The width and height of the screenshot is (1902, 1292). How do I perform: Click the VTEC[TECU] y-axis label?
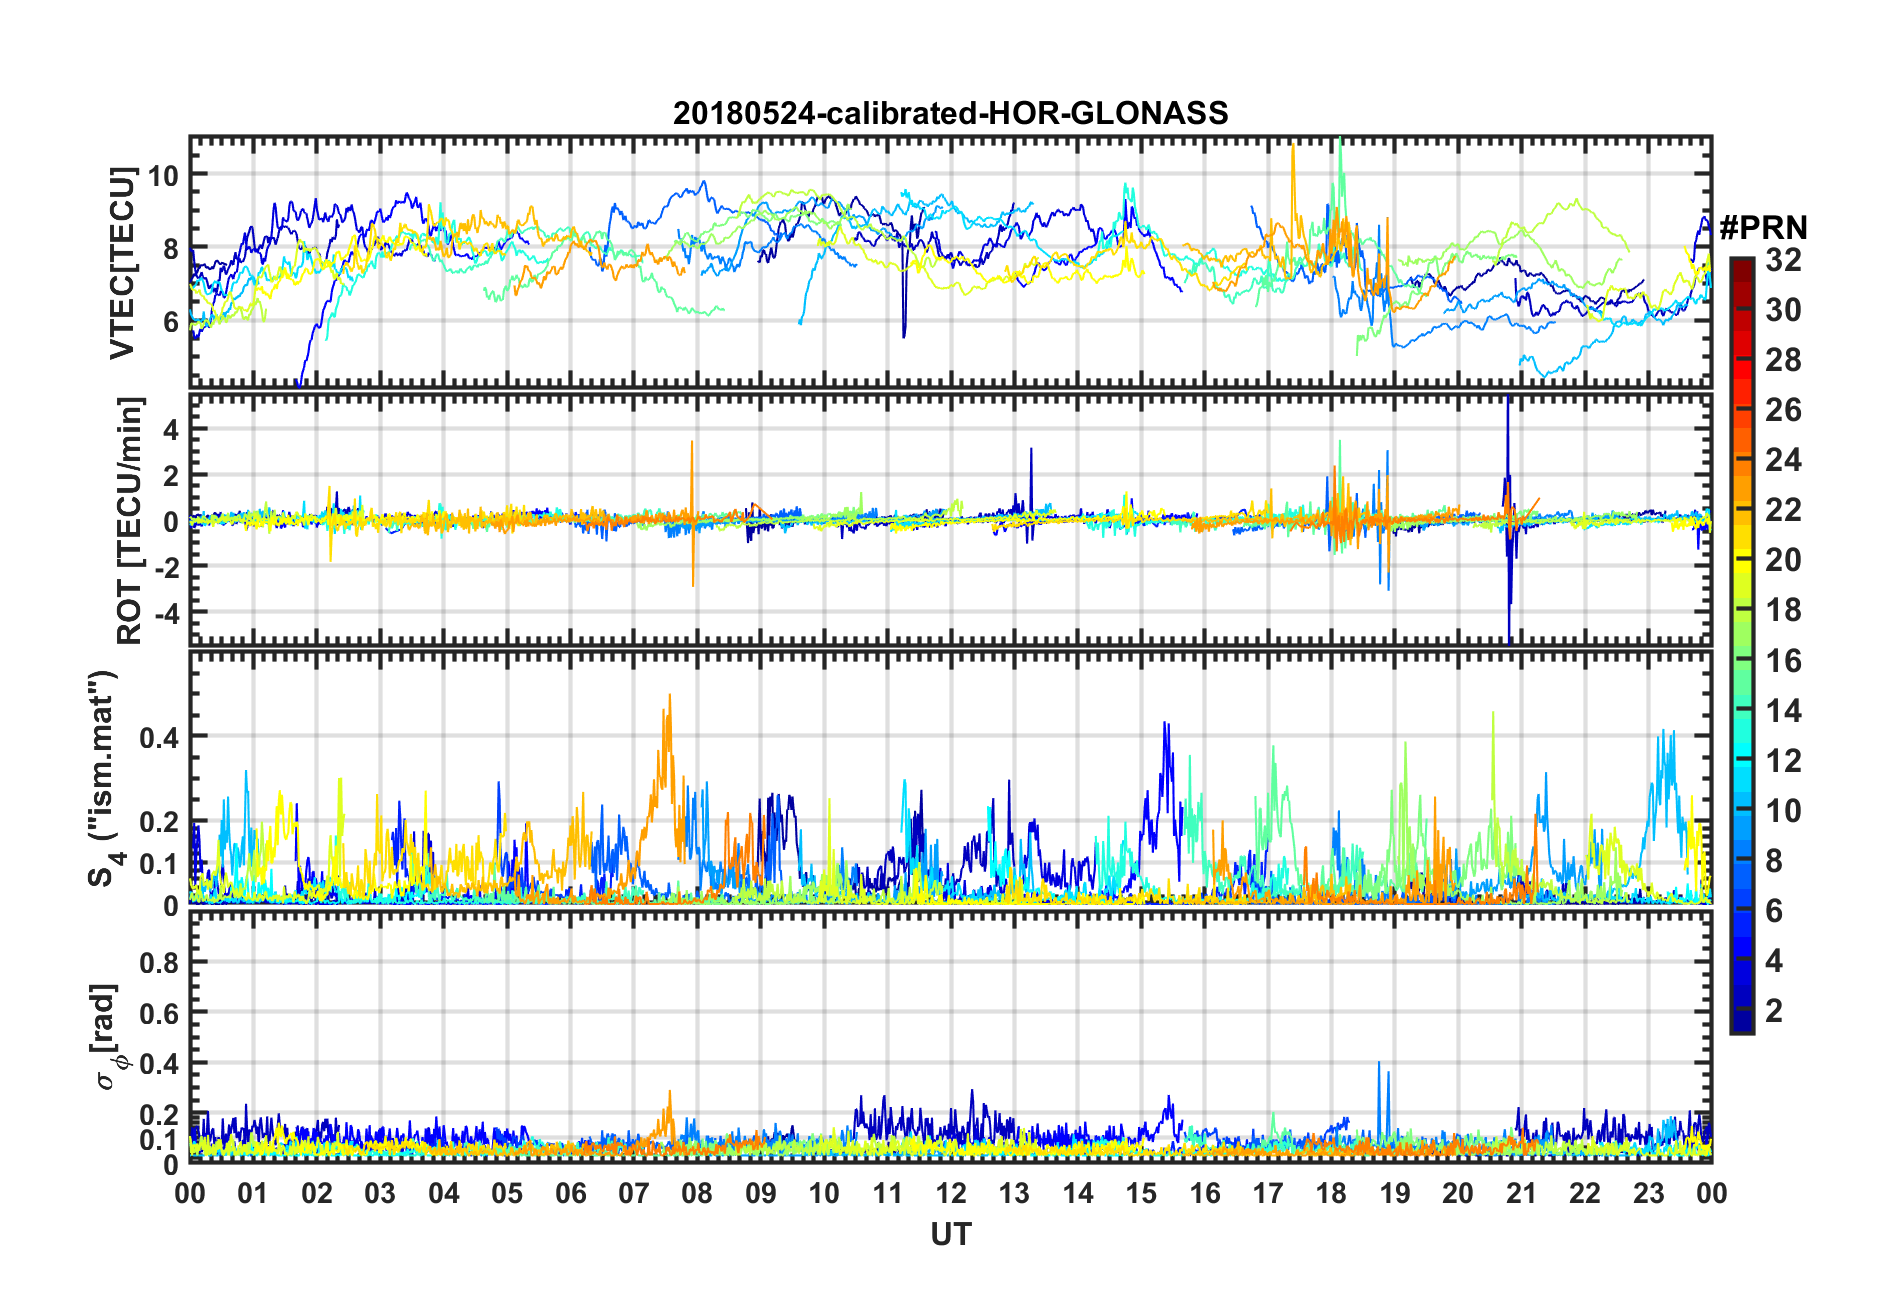(x=122, y=264)
